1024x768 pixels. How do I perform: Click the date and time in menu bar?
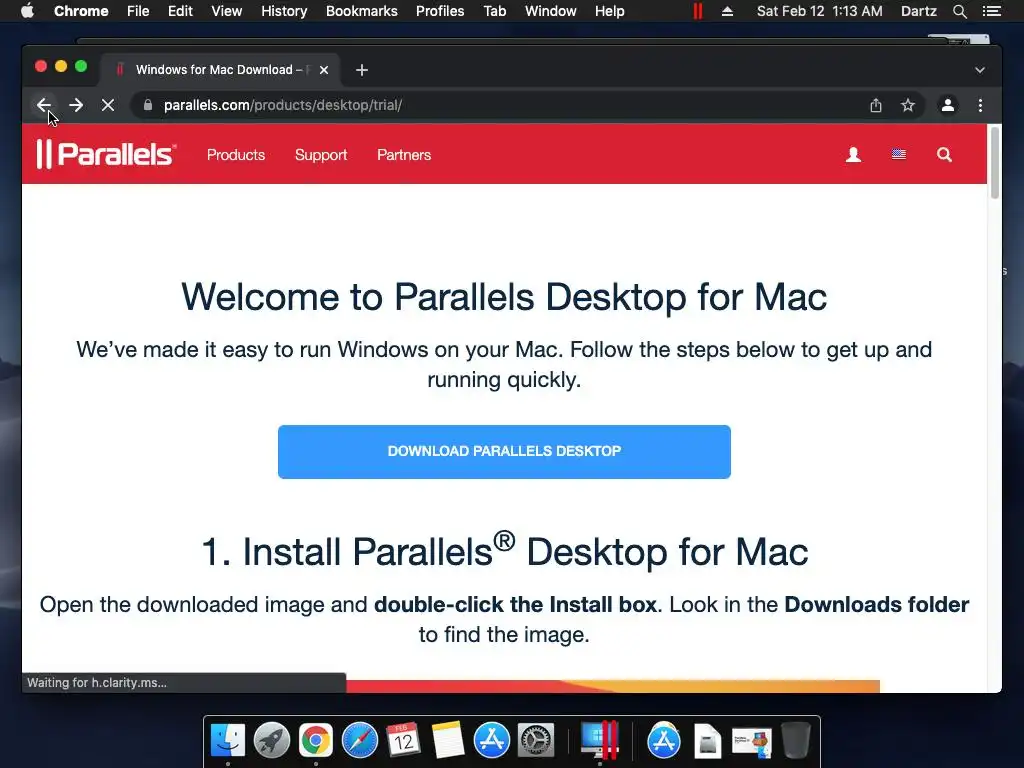820,11
